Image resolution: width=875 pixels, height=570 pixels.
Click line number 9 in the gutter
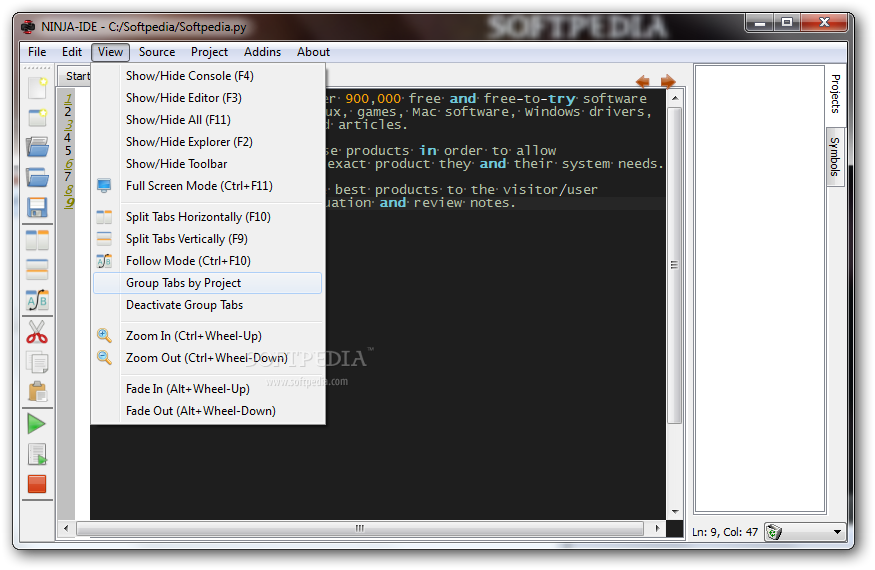tap(68, 203)
